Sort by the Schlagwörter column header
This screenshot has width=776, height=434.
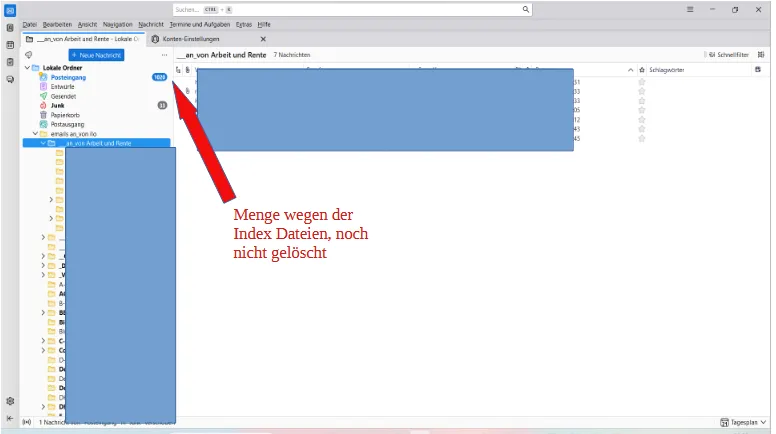pos(667,70)
